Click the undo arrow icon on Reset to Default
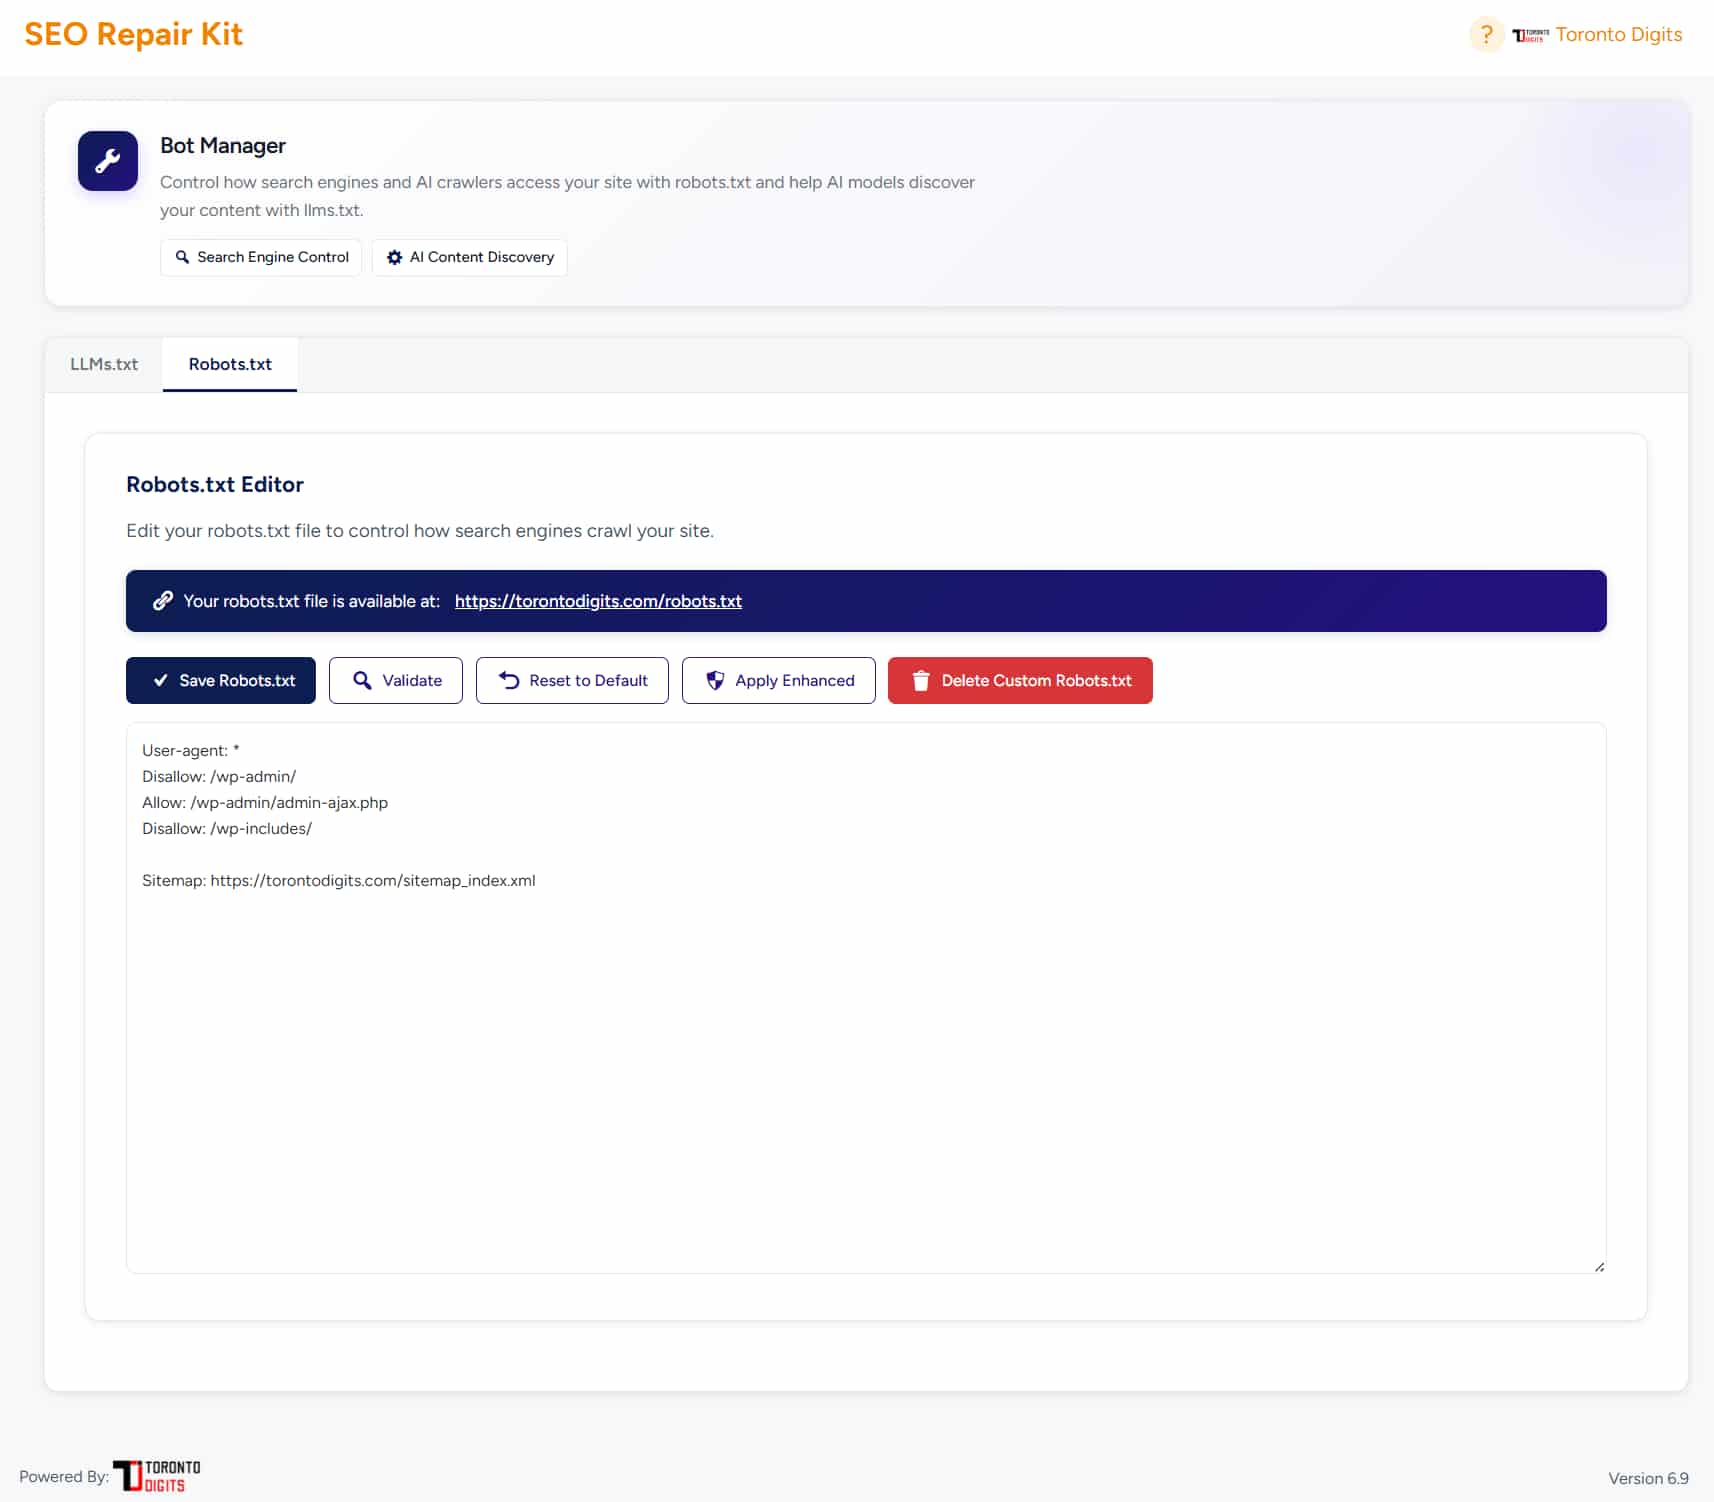Viewport: 1714px width, 1502px height. pos(509,680)
